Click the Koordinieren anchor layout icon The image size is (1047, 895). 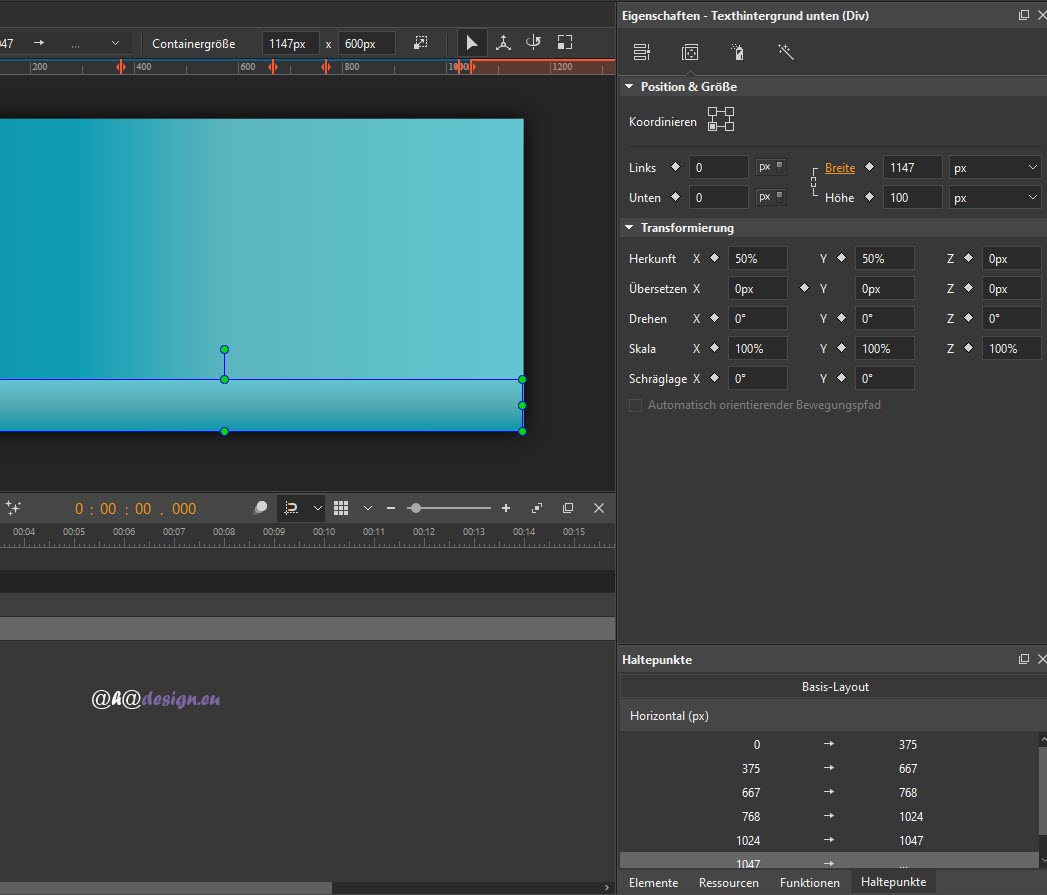720,120
